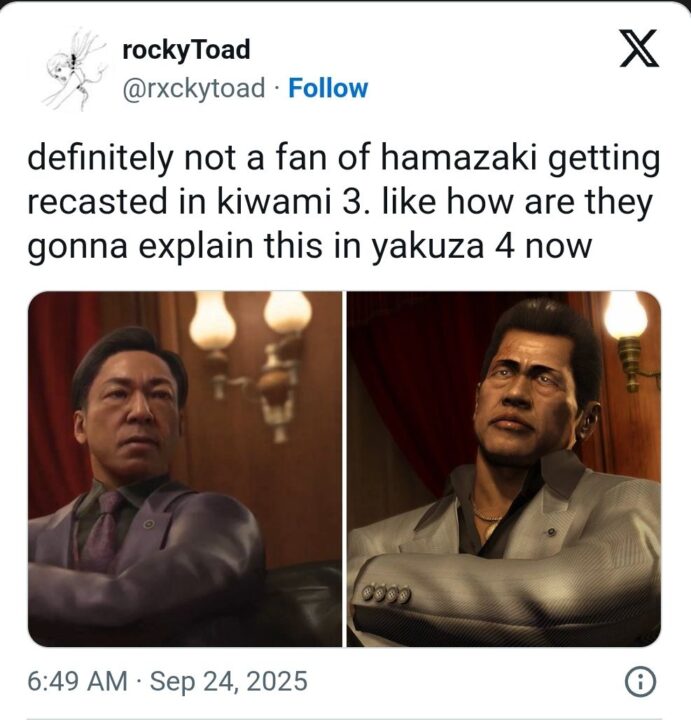The image size is (691, 720).
Task: View the right image with gray suit
Action: tap(504, 469)
